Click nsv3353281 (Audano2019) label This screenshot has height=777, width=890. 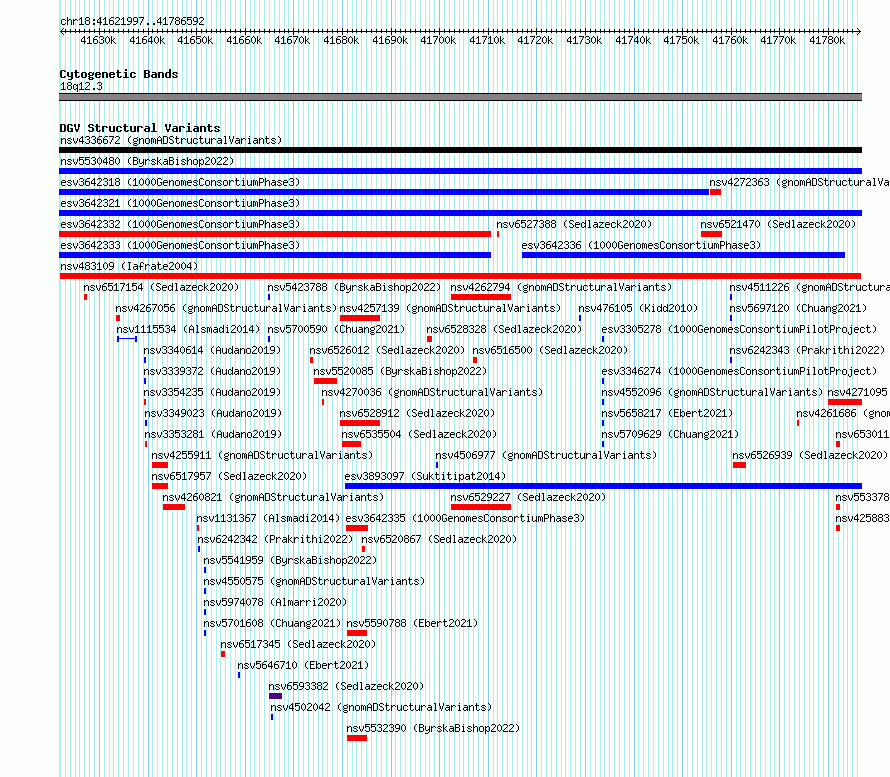pyautogui.click(x=213, y=434)
